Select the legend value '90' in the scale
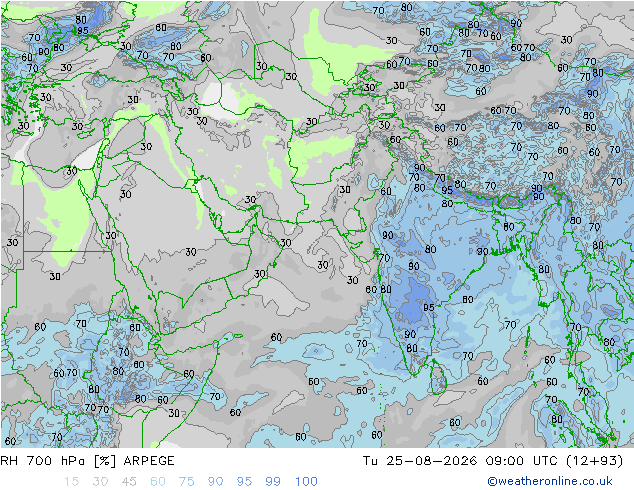The width and height of the screenshot is (634, 490). click(x=216, y=482)
